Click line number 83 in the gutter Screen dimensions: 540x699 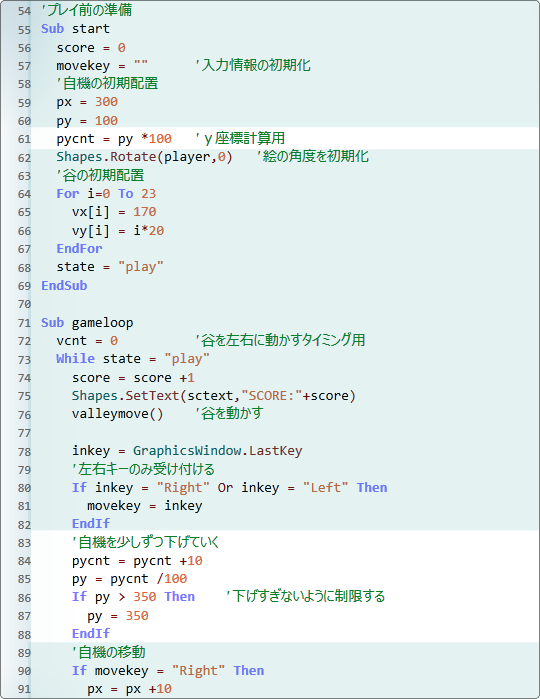click(x=24, y=543)
